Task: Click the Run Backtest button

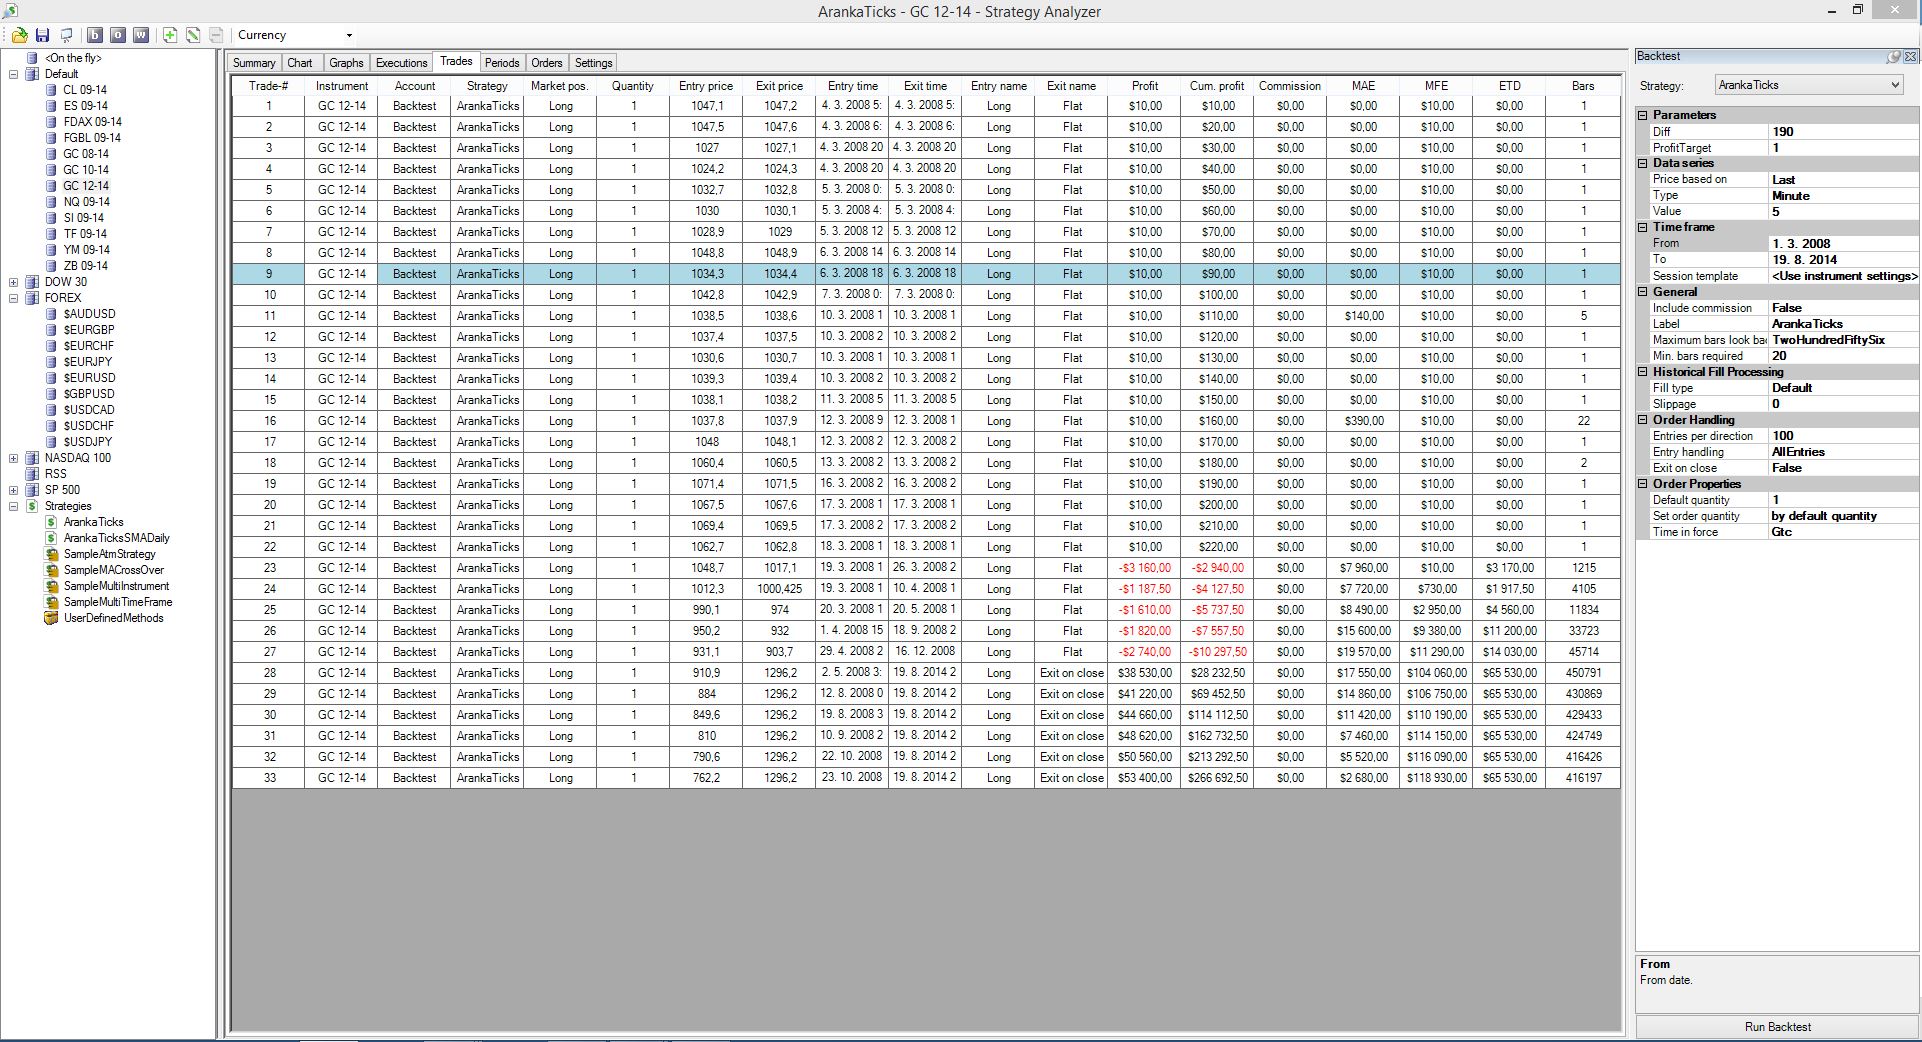Action: tap(1777, 1027)
